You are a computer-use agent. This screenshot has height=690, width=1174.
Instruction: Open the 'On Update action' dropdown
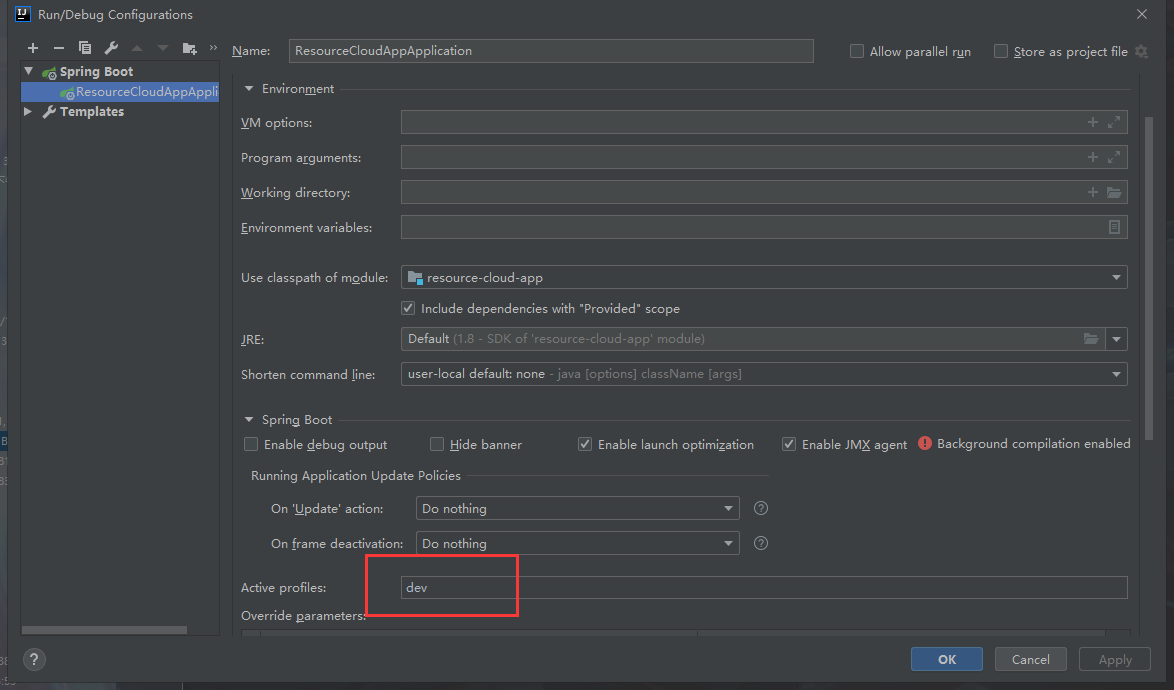point(728,508)
